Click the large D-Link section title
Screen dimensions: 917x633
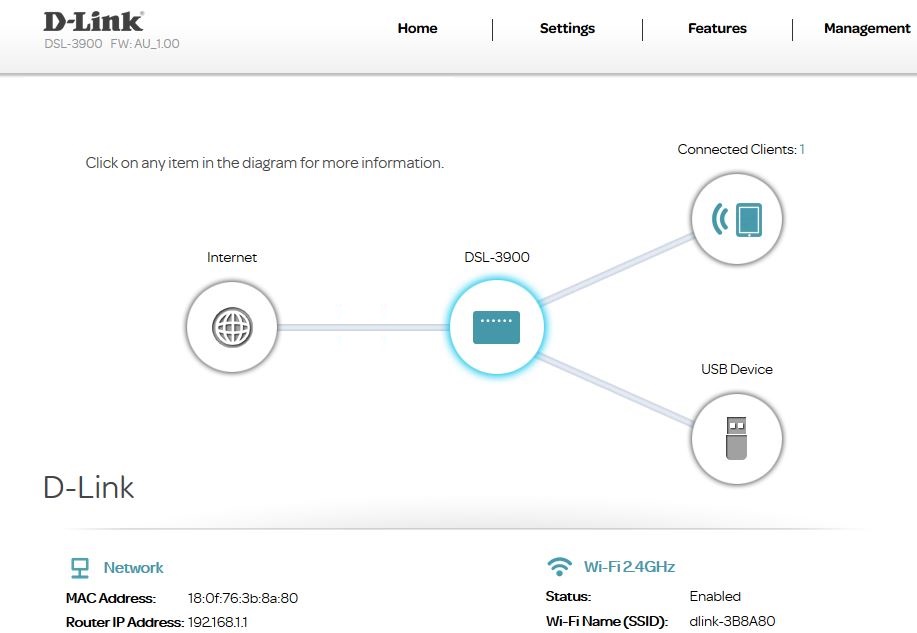pos(89,487)
